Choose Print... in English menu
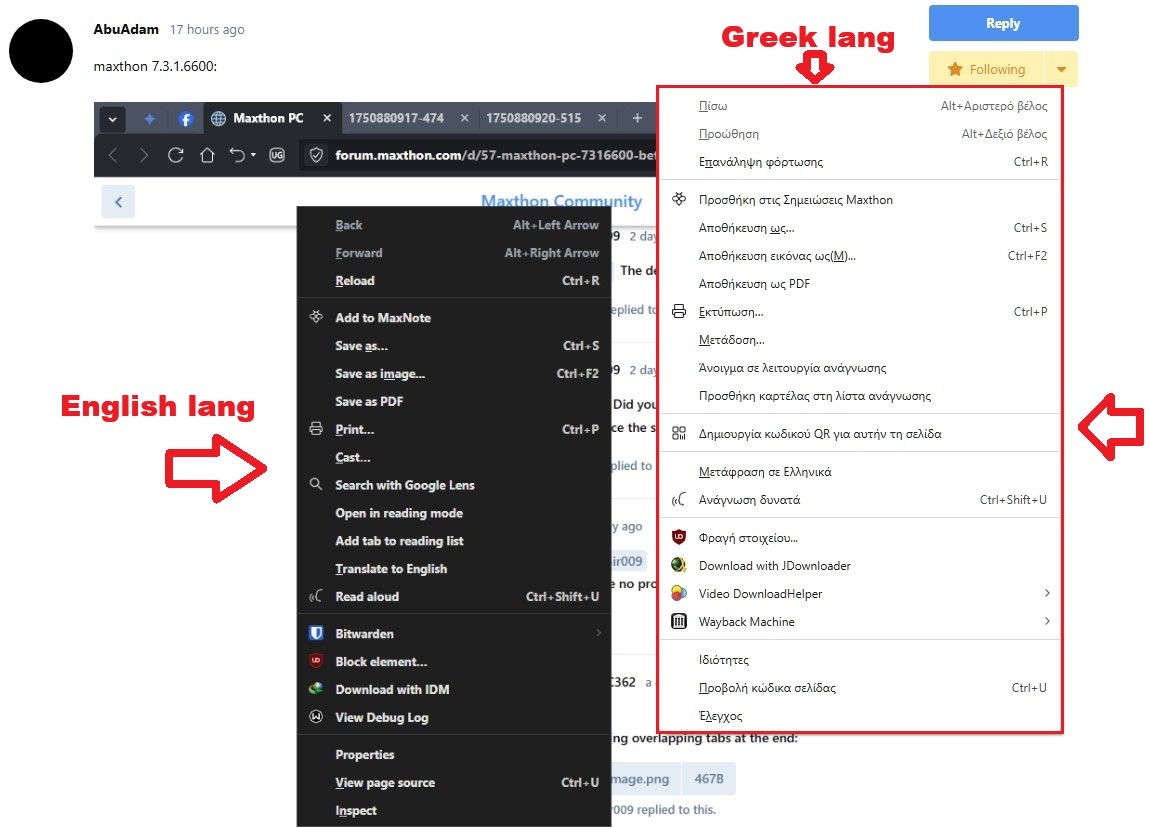 click(454, 429)
